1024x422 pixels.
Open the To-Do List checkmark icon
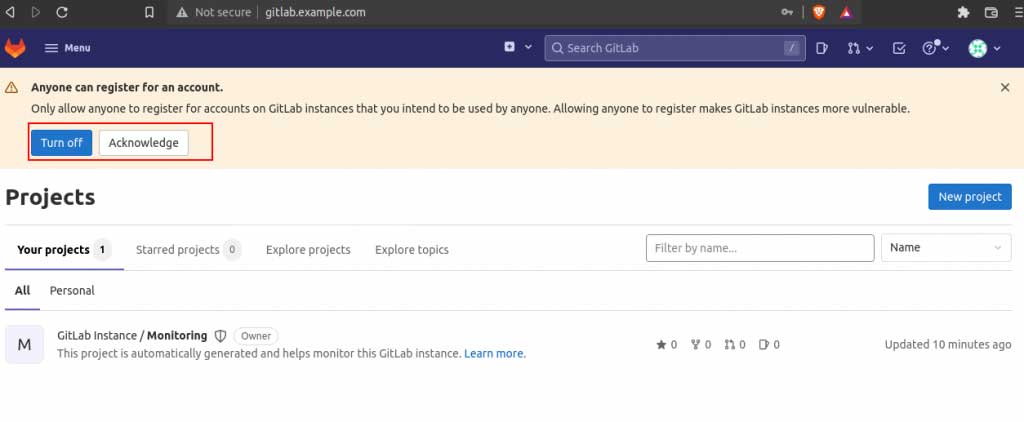click(898, 48)
